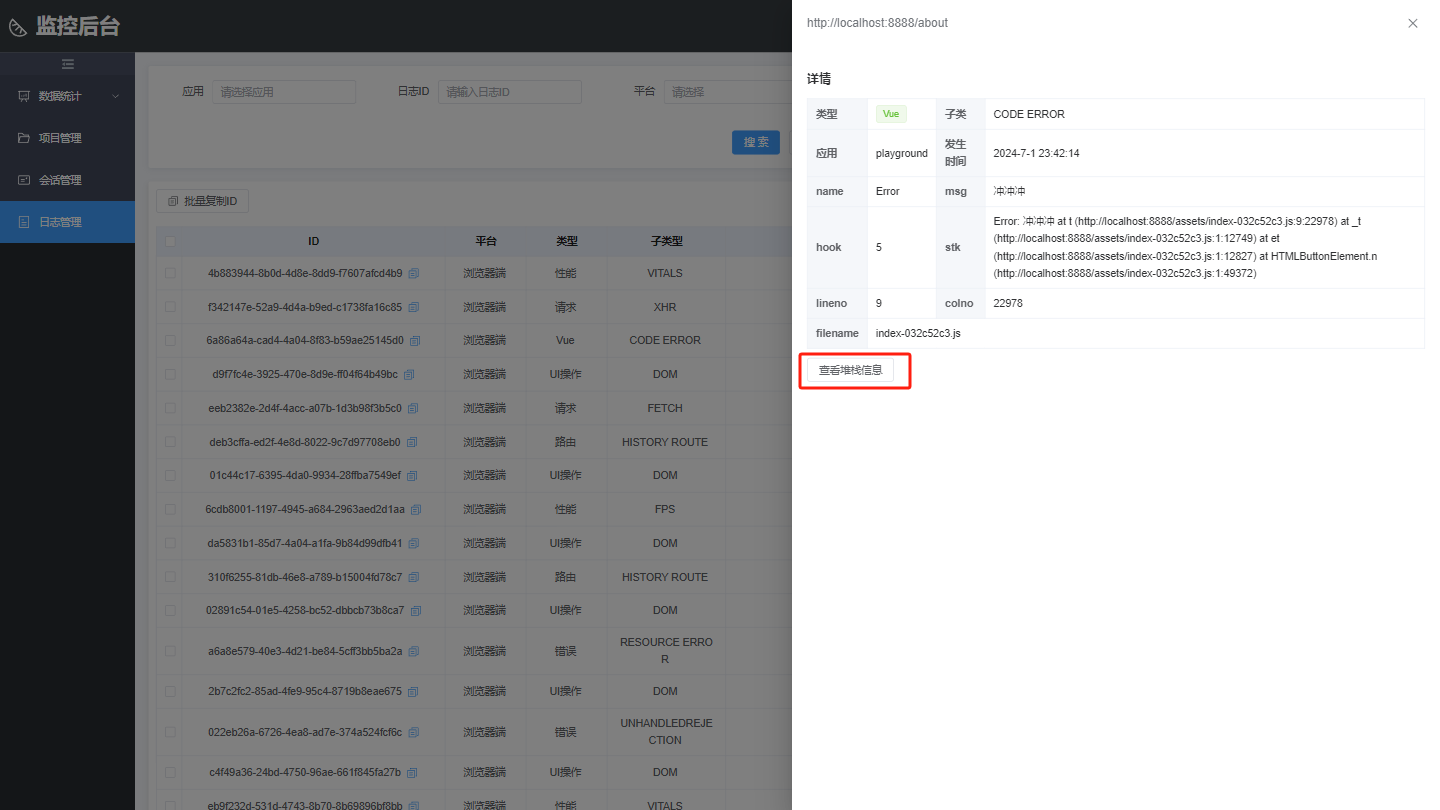
Task: Click the 查看堆栈信息 button
Action: click(850, 370)
